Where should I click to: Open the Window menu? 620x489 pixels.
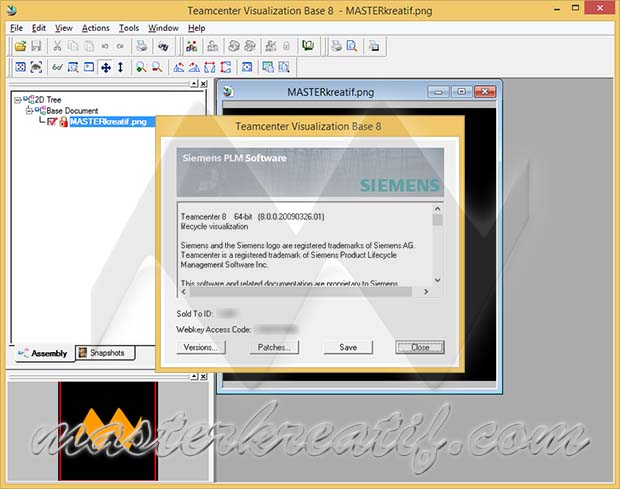(163, 28)
